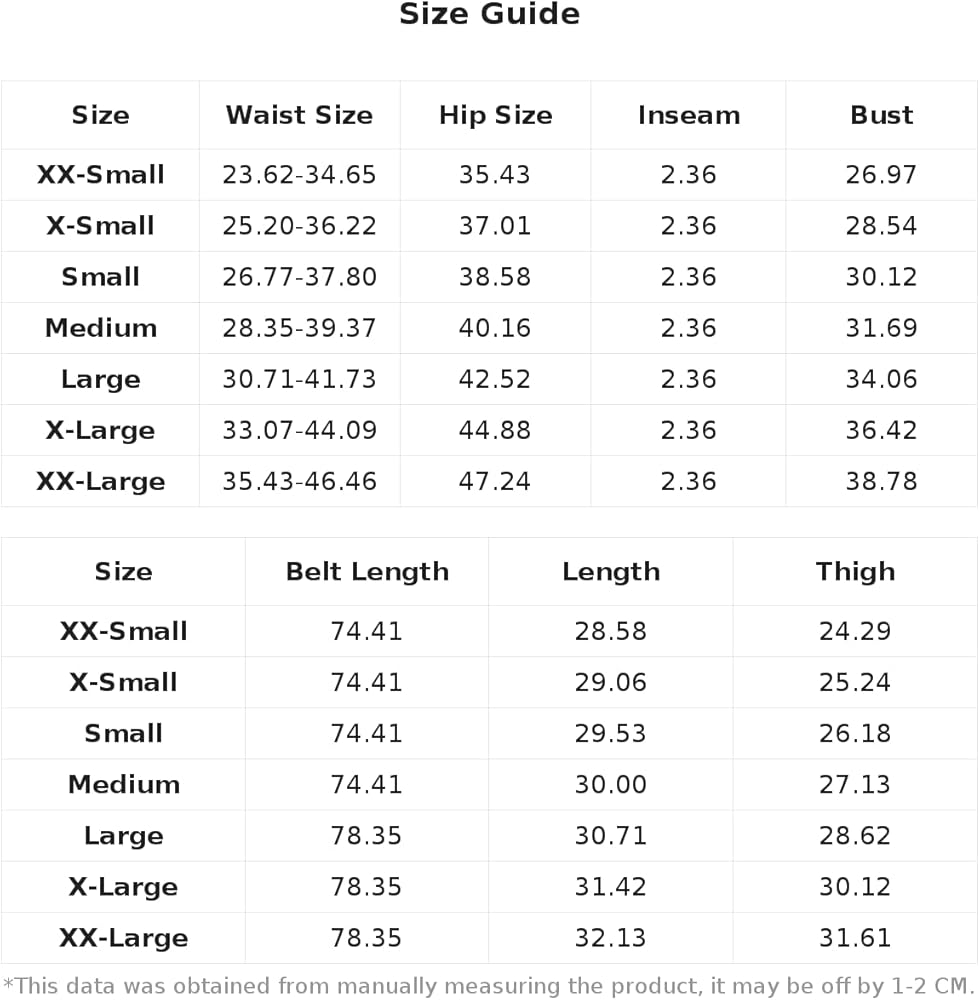The width and height of the screenshot is (980, 1000).
Task: Click thigh value 24.29 for XX-Small
Action: tap(854, 631)
